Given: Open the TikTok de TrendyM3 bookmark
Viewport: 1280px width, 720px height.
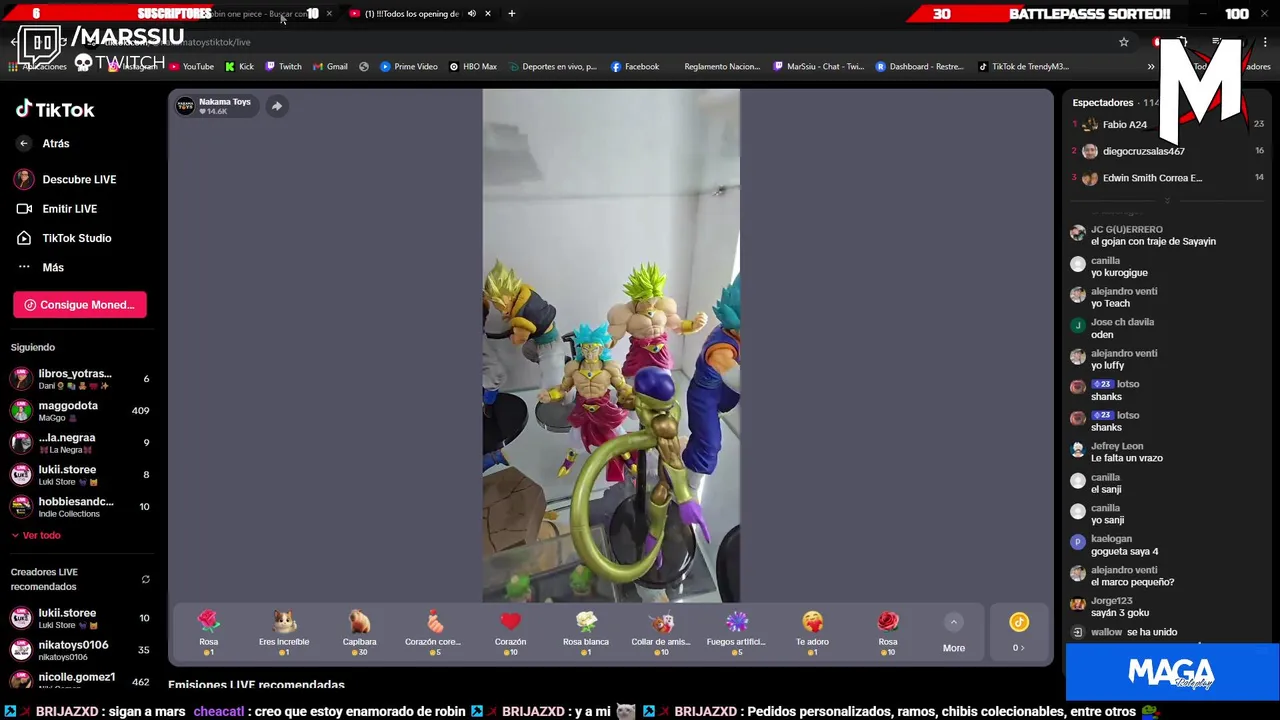Looking at the screenshot, I should pyautogui.click(x=1023, y=67).
